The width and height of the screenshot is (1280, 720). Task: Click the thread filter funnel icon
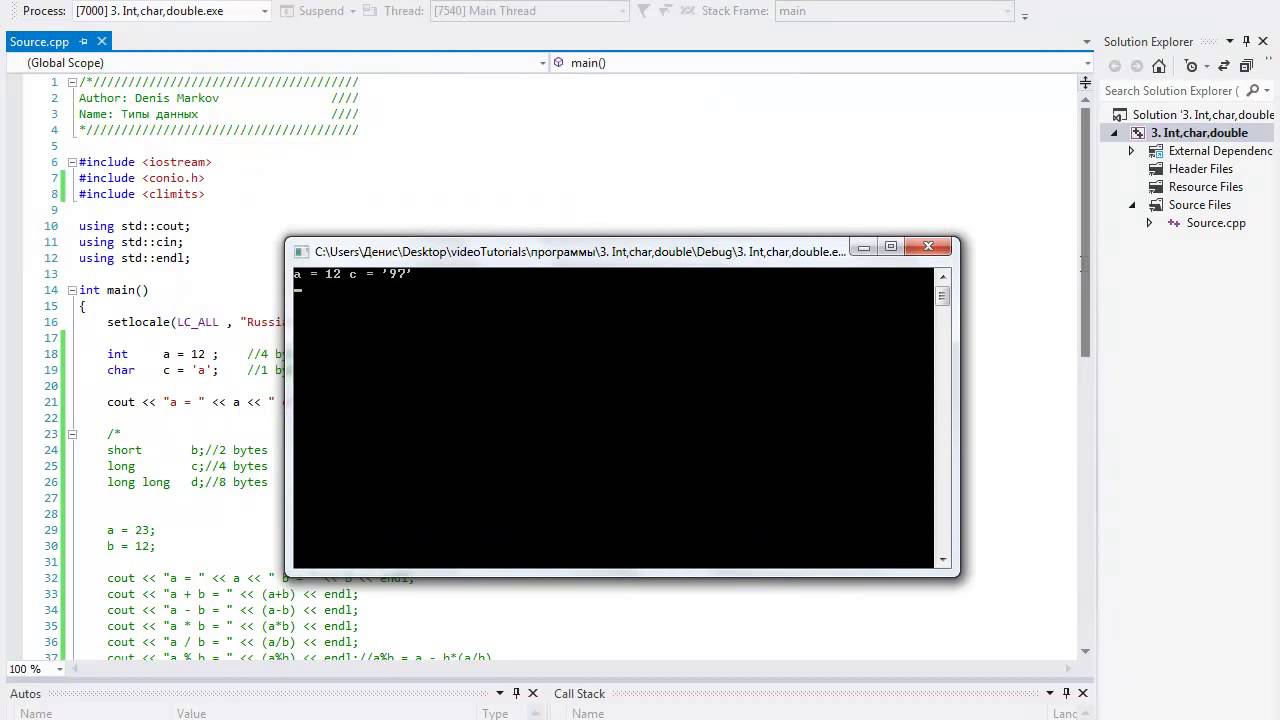click(x=644, y=11)
